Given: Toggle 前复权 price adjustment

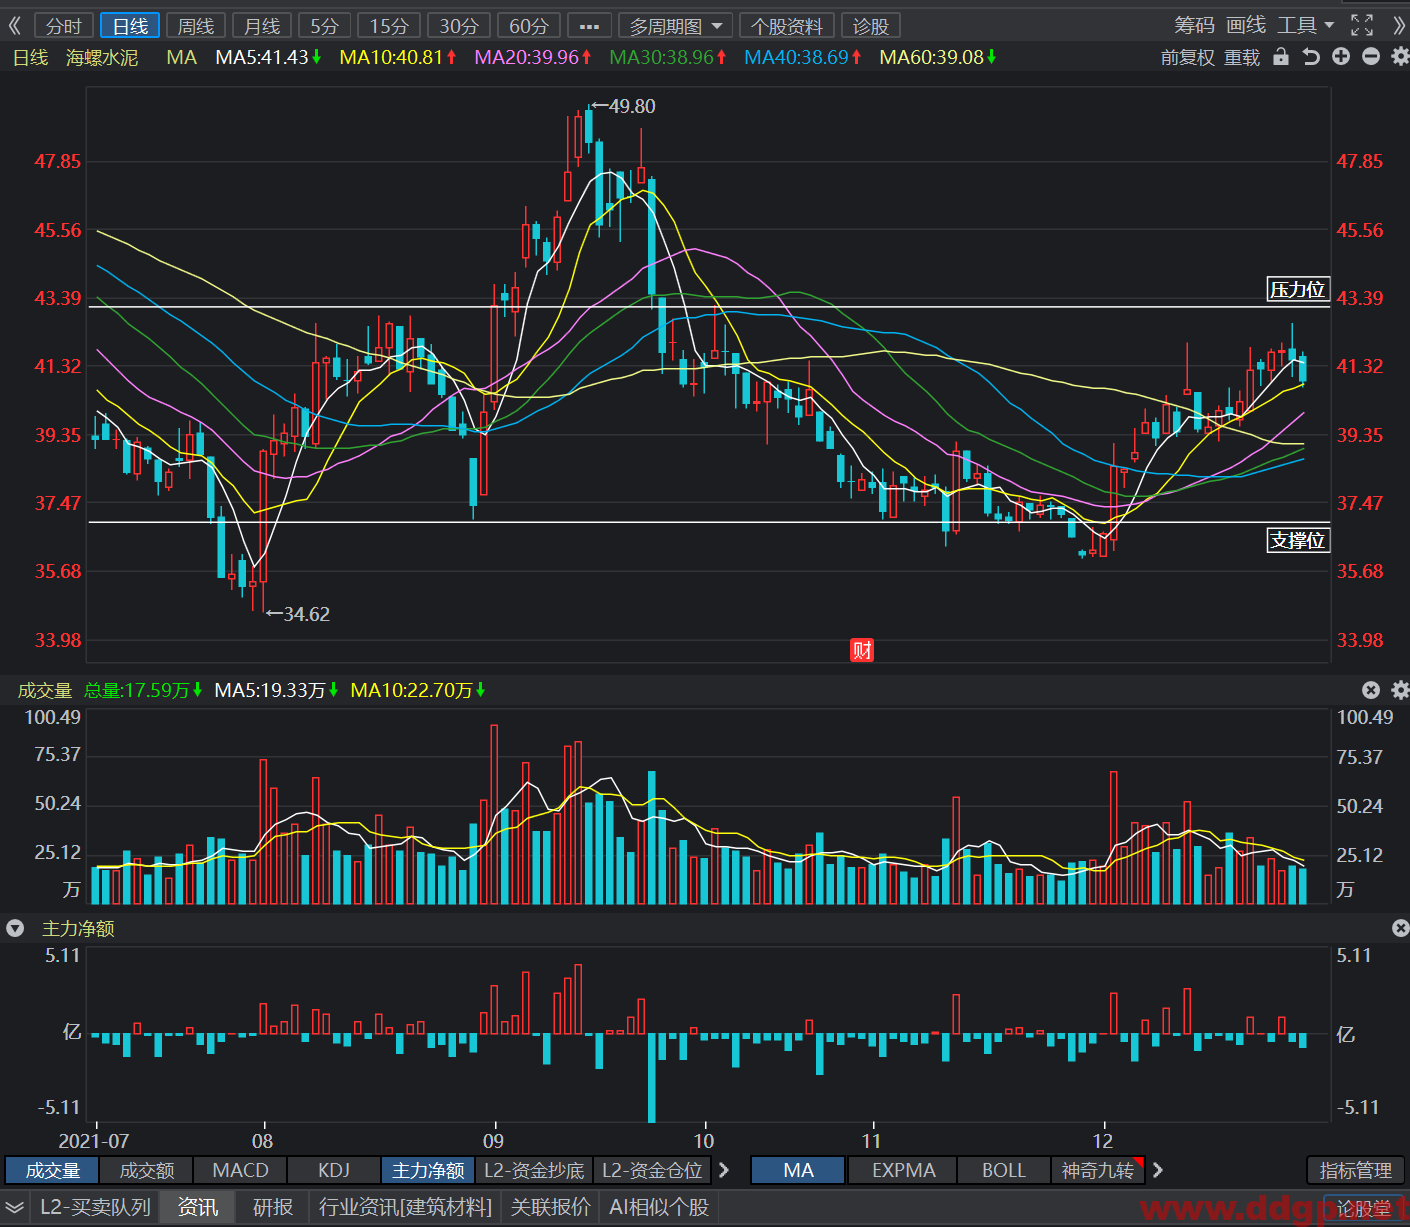Looking at the screenshot, I should (x=1188, y=58).
